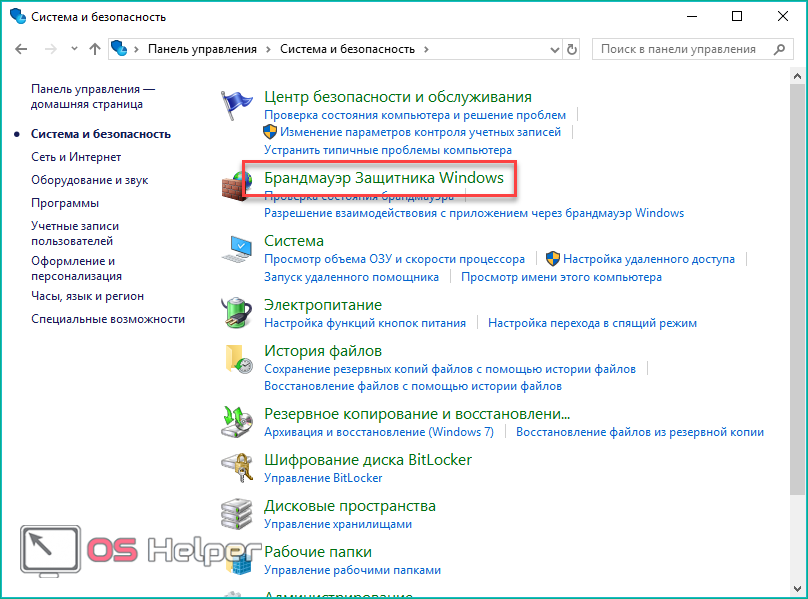Image resolution: width=808 pixels, height=599 pixels.
Task: Open Сеть и Интернет category
Action: click(x=76, y=157)
